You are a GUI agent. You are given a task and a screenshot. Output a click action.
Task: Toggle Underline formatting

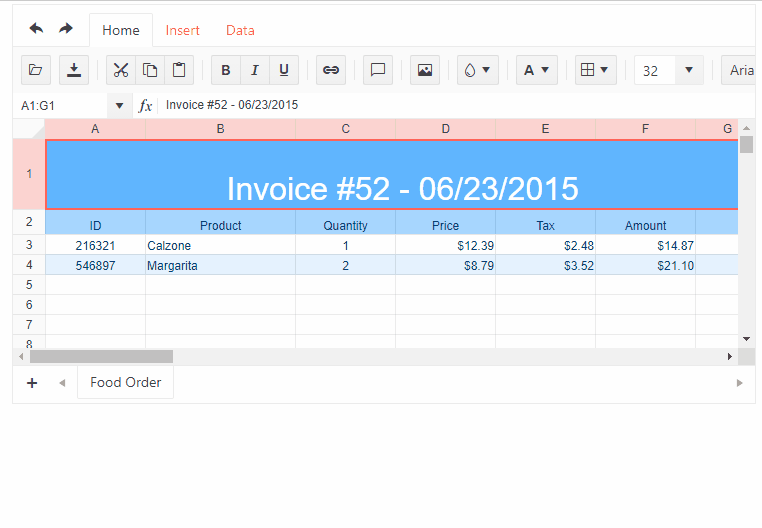[x=284, y=70]
